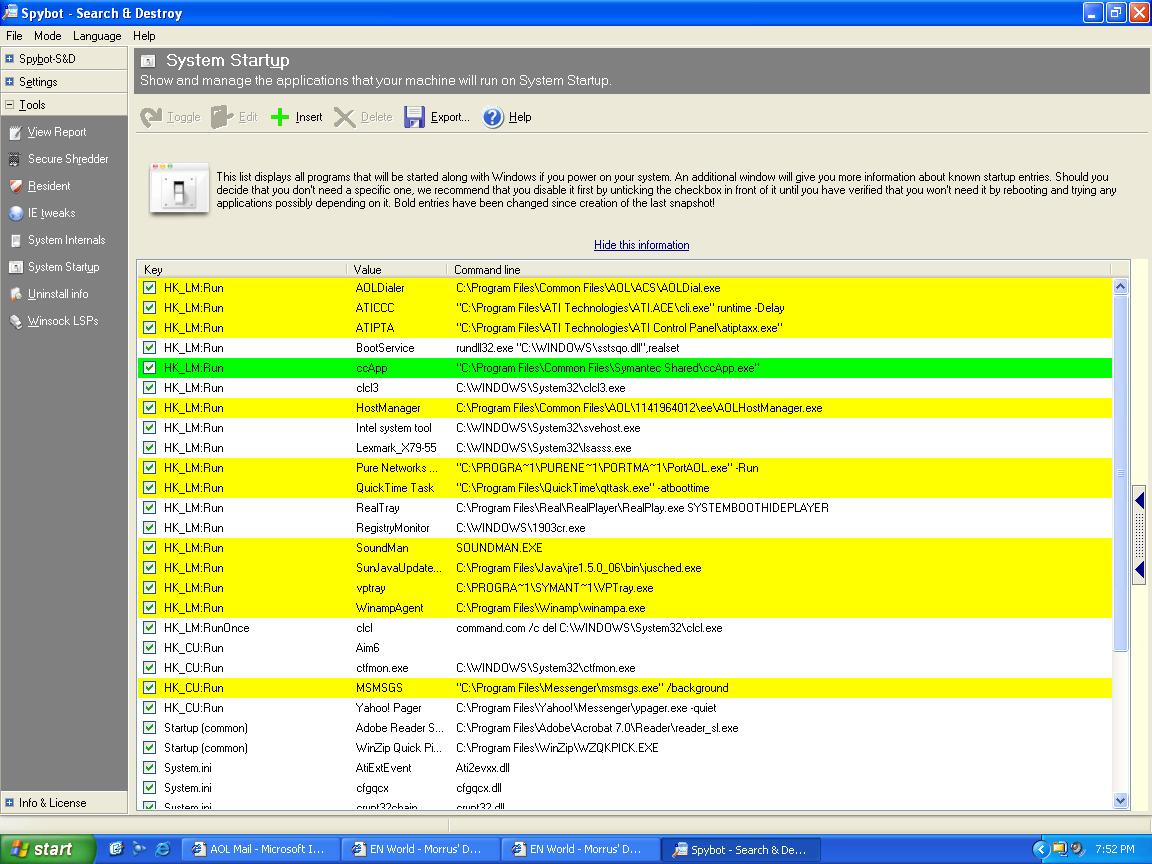Disable the Intel system tool entry checkbox
The height and width of the screenshot is (864, 1152).
click(x=150, y=428)
